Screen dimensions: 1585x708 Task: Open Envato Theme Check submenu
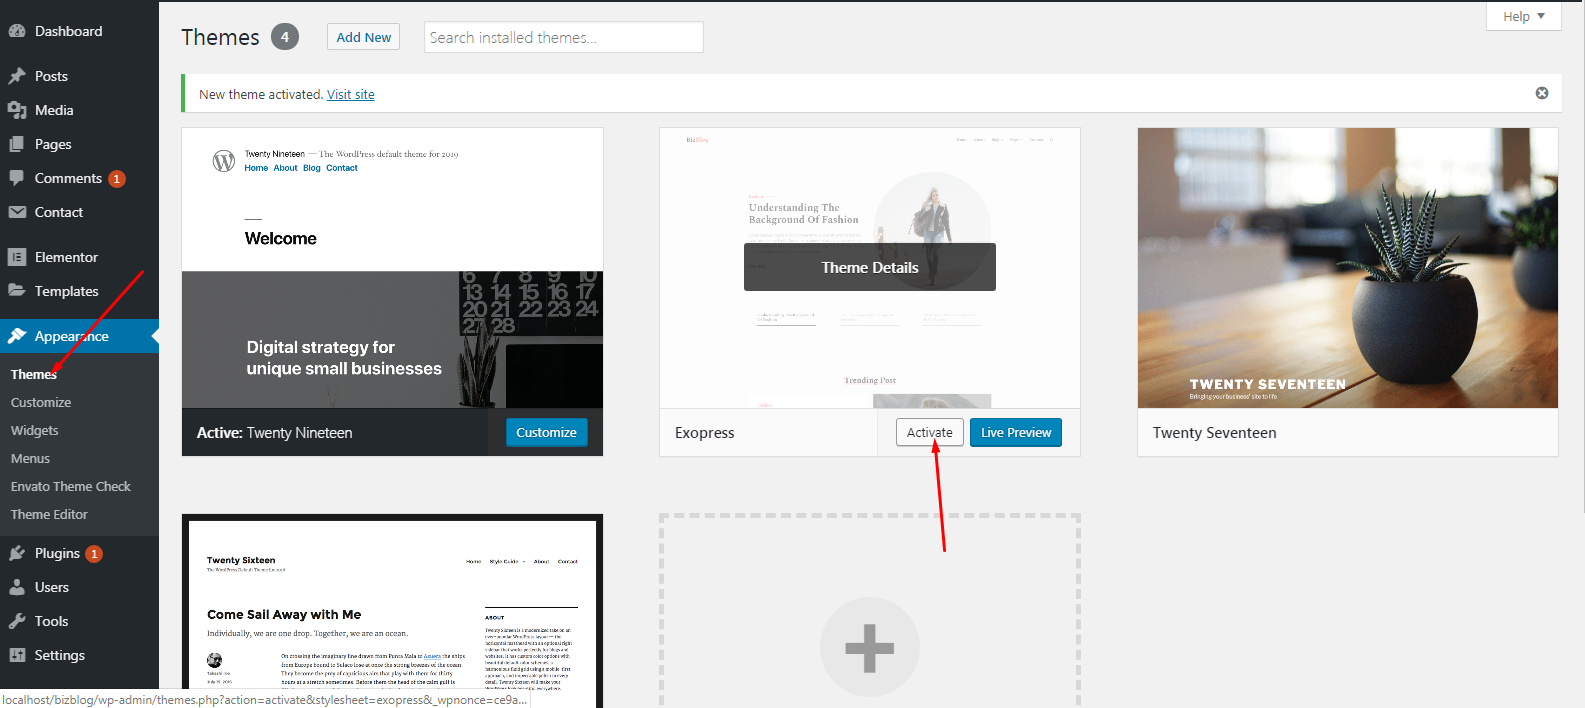coord(71,486)
